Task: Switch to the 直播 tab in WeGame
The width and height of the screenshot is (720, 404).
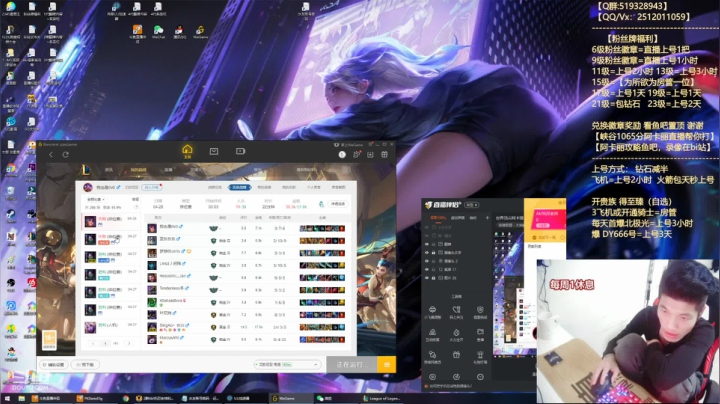Action: point(169,170)
